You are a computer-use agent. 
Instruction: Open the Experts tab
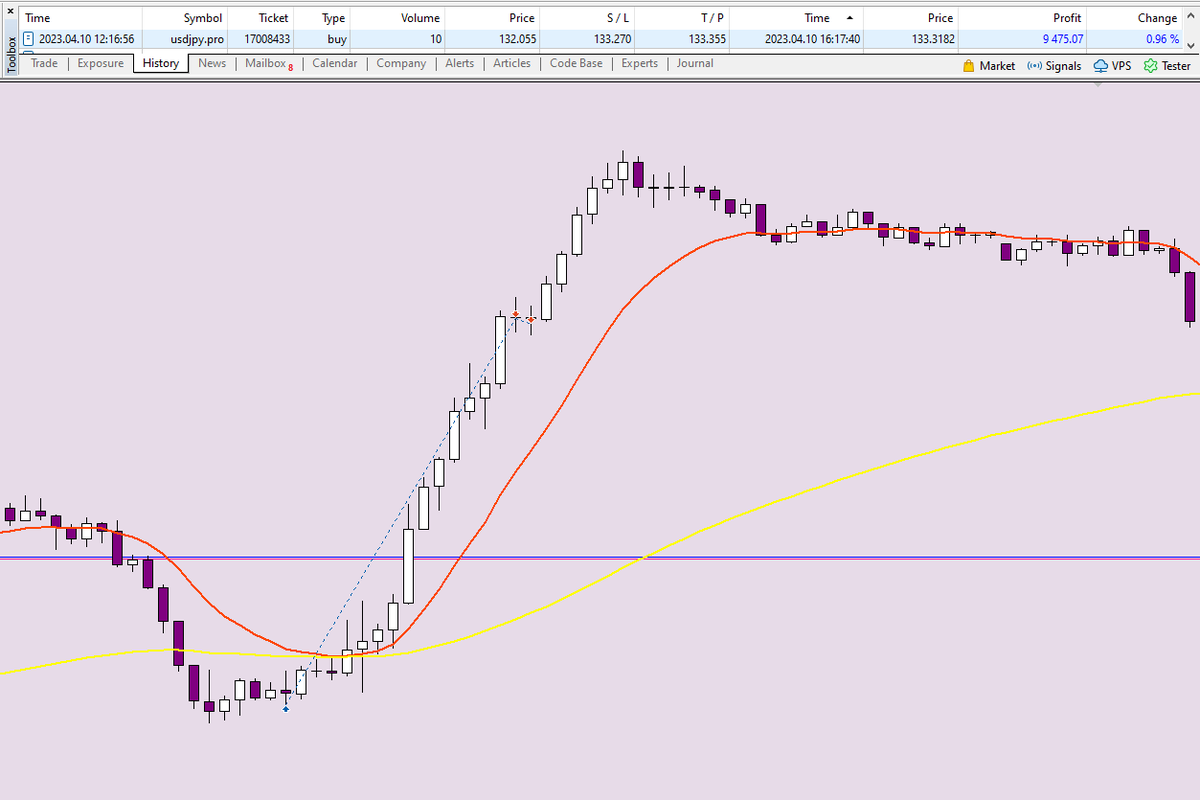pyautogui.click(x=640, y=63)
